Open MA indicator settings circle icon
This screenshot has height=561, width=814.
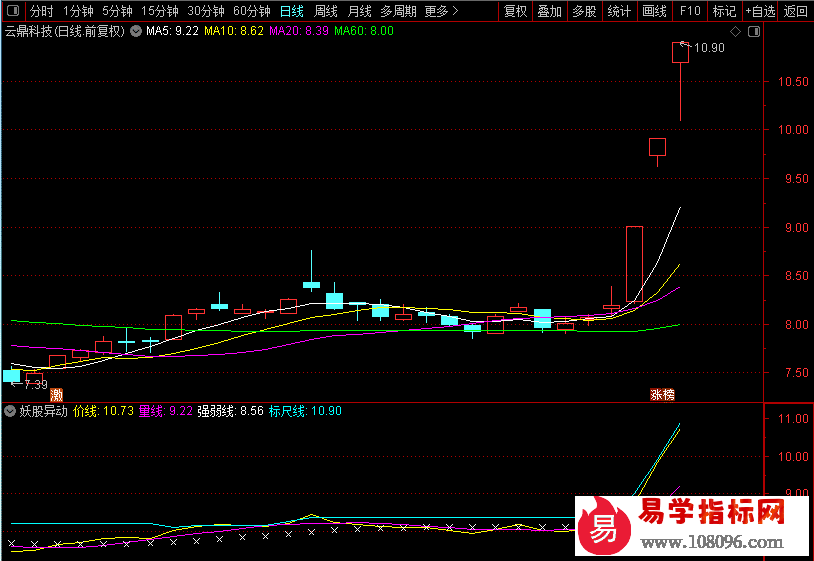[136, 31]
